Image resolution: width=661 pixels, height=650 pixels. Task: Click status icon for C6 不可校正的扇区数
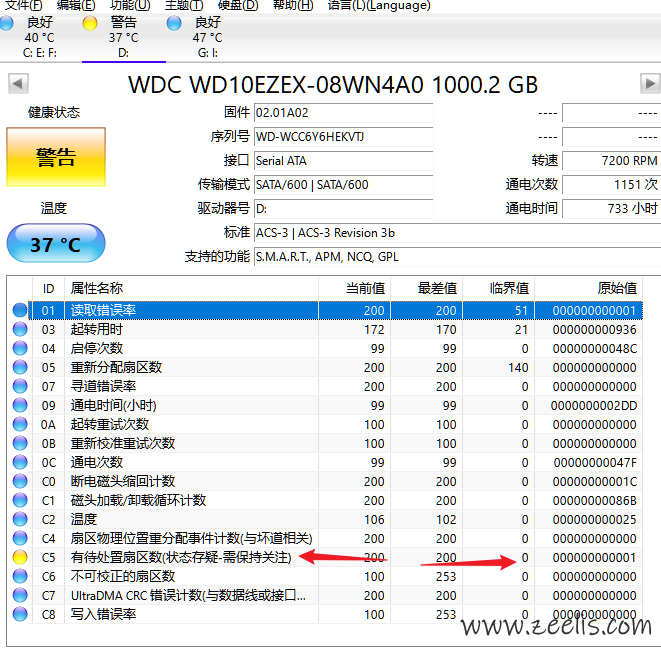click(x=20, y=576)
